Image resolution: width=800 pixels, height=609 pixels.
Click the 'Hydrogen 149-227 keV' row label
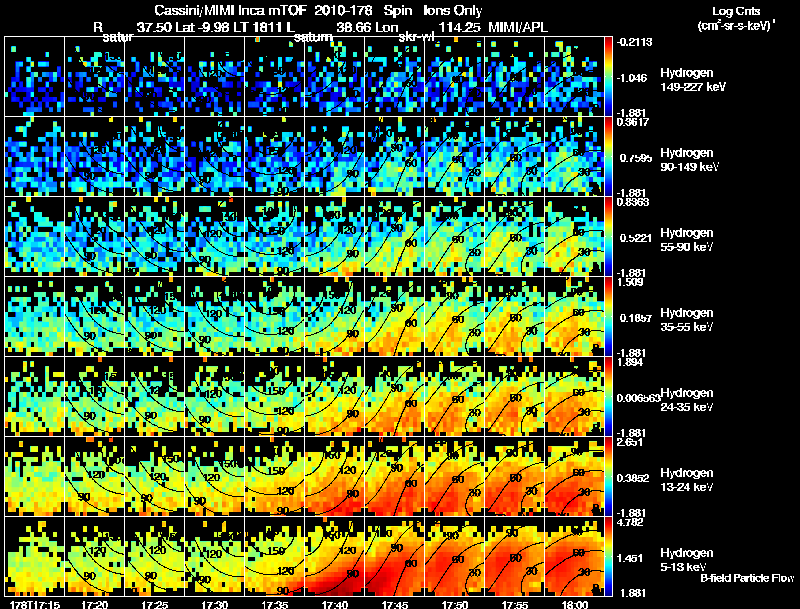[x=692, y=80]
